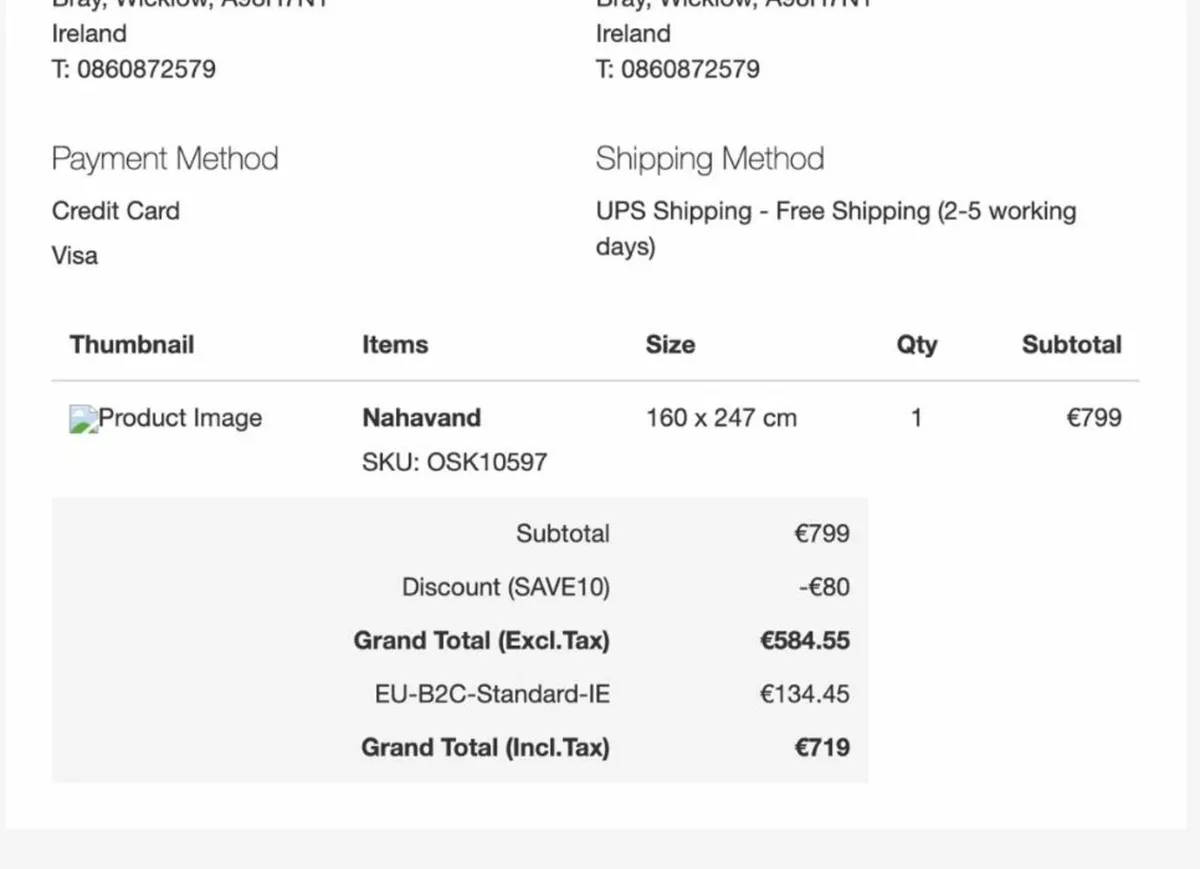Screen dimensions: 1200x869
Task: Click the Qty column header
Action: (916, 345)
